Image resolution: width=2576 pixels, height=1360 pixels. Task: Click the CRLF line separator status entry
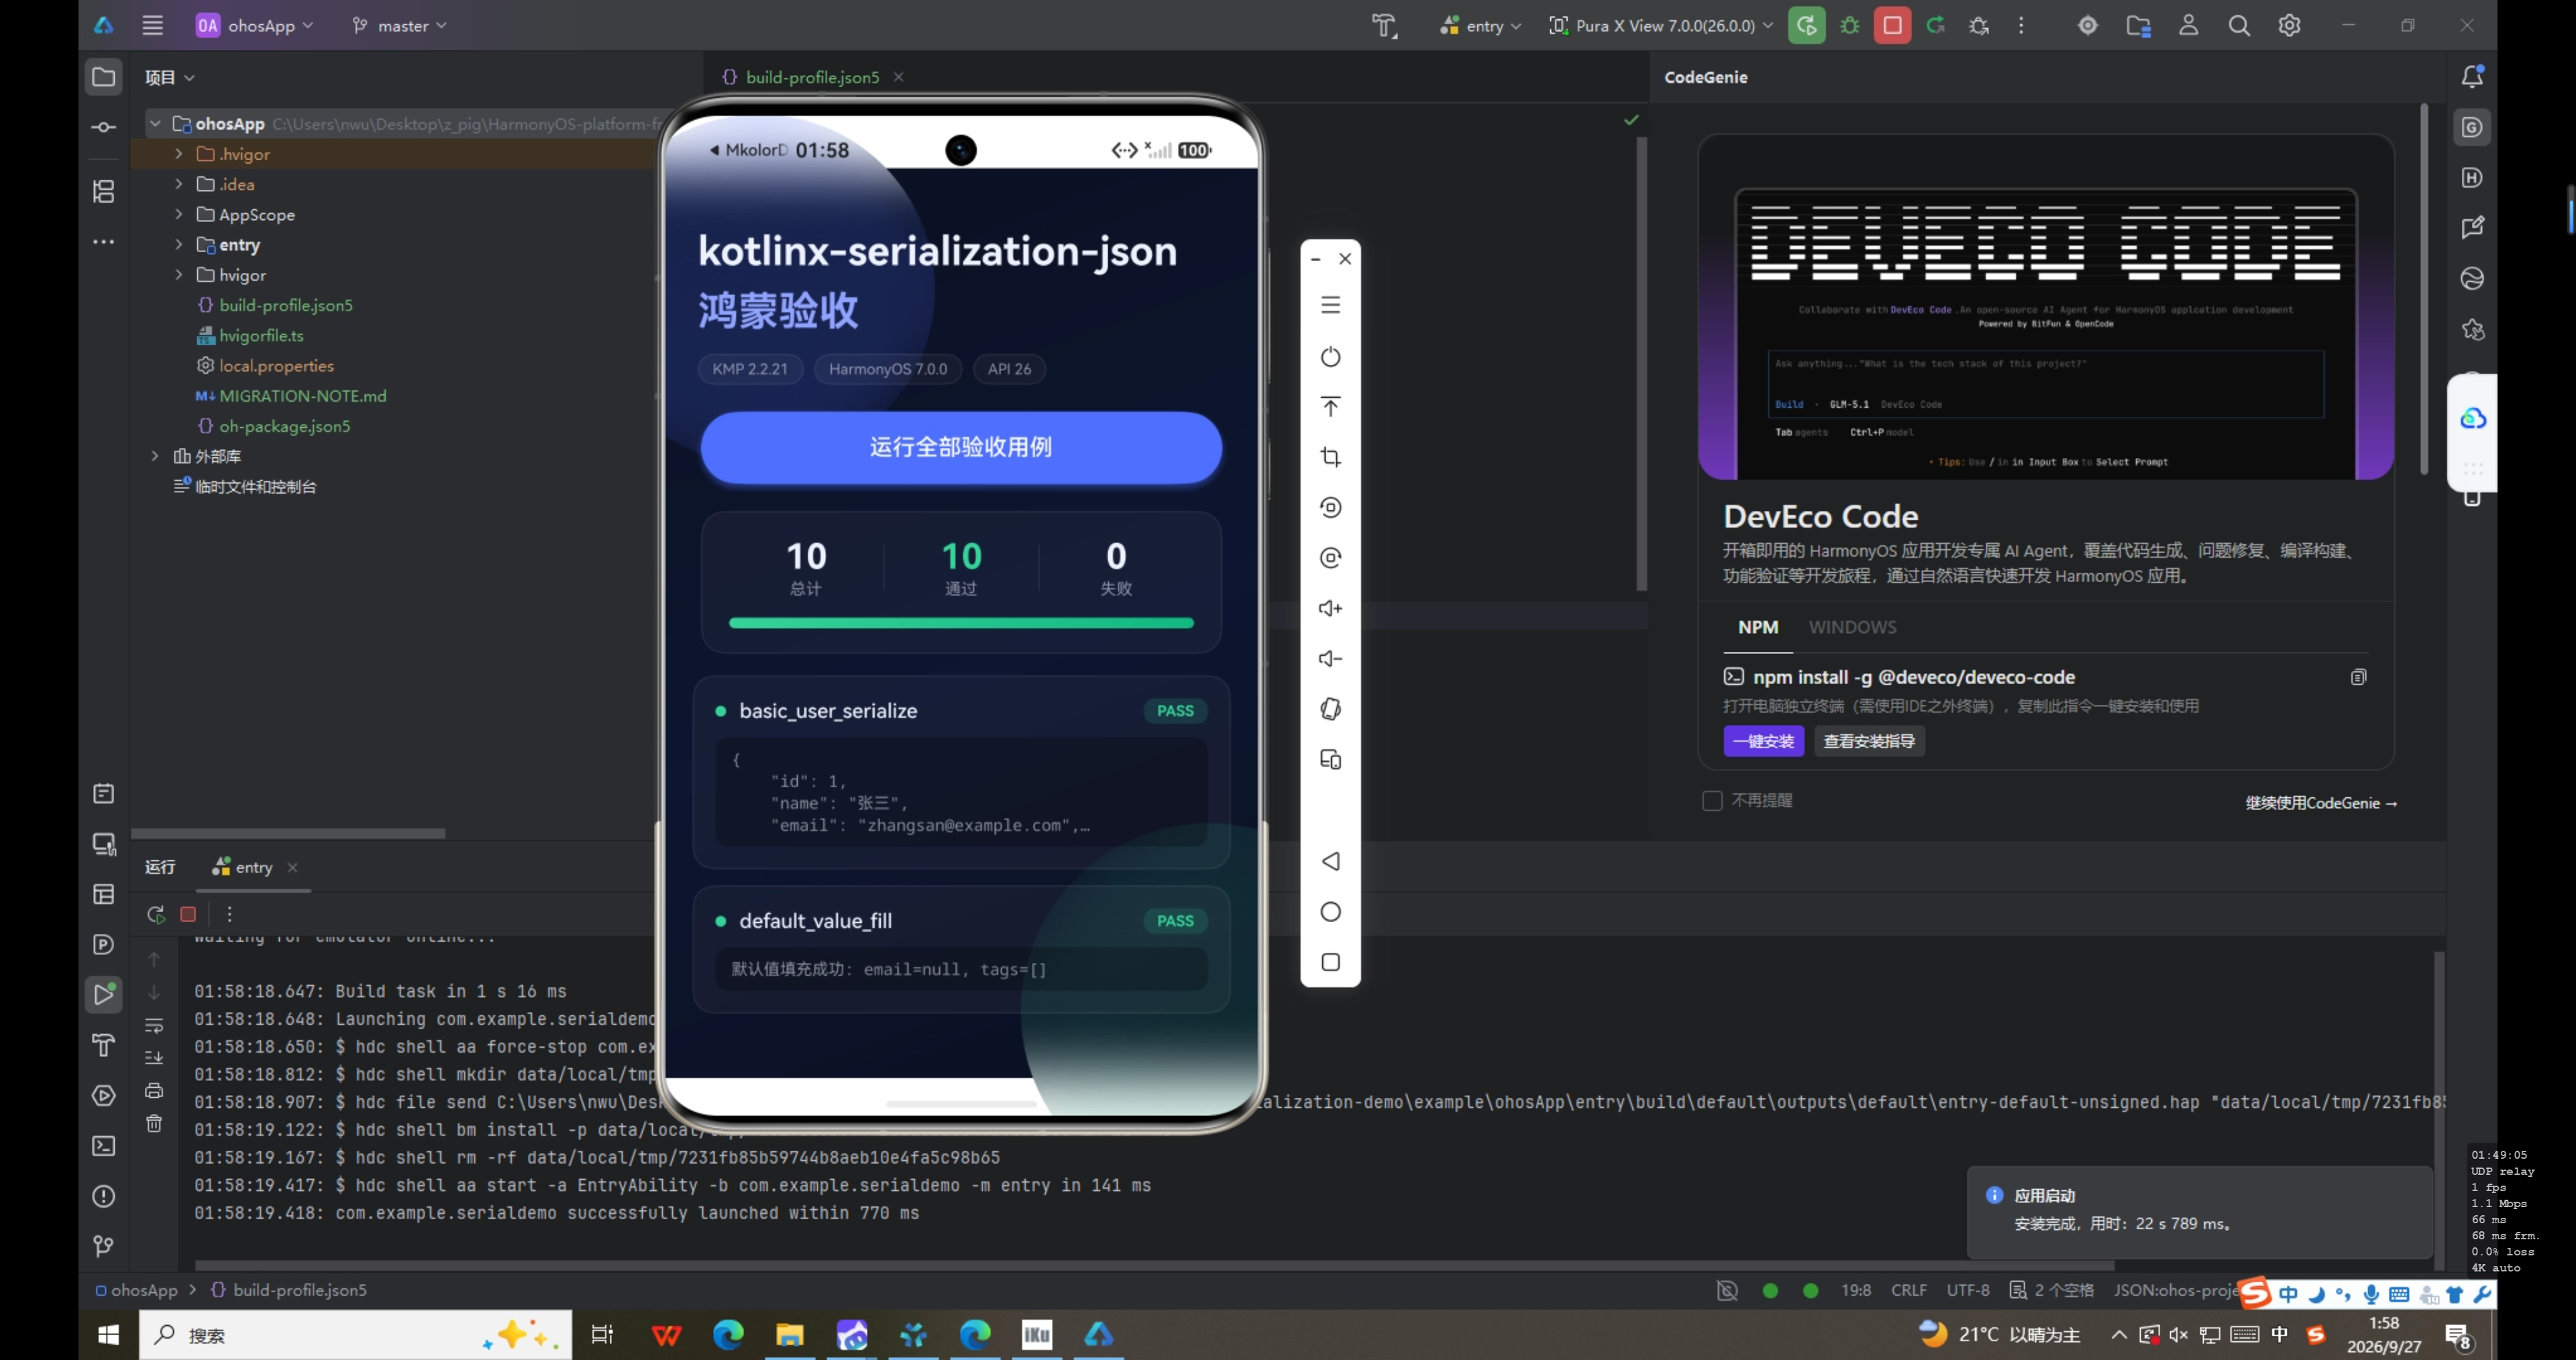point(1908,1290)
